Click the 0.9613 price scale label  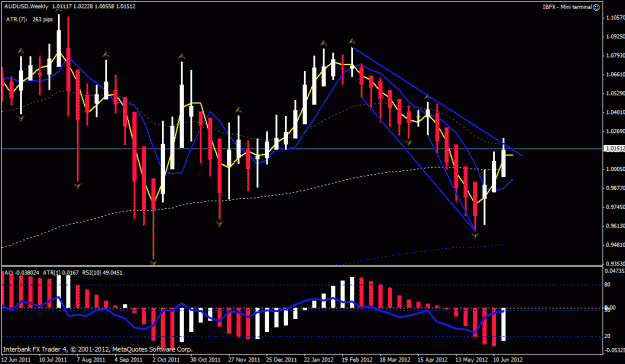pyautogui.click(x=614, y=226)
